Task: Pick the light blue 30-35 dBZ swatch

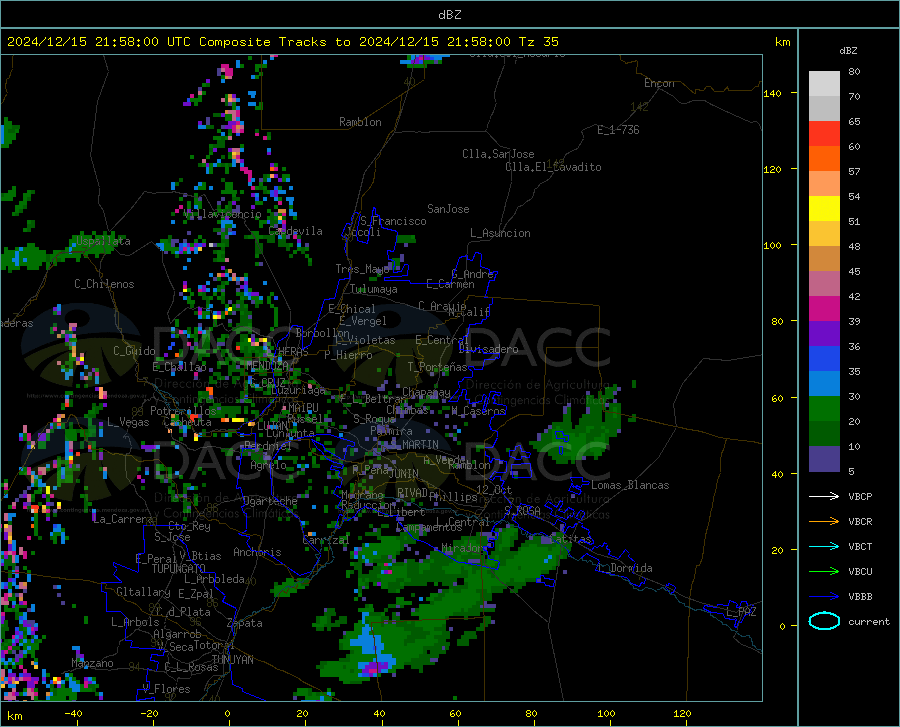Action: (824, 384)
